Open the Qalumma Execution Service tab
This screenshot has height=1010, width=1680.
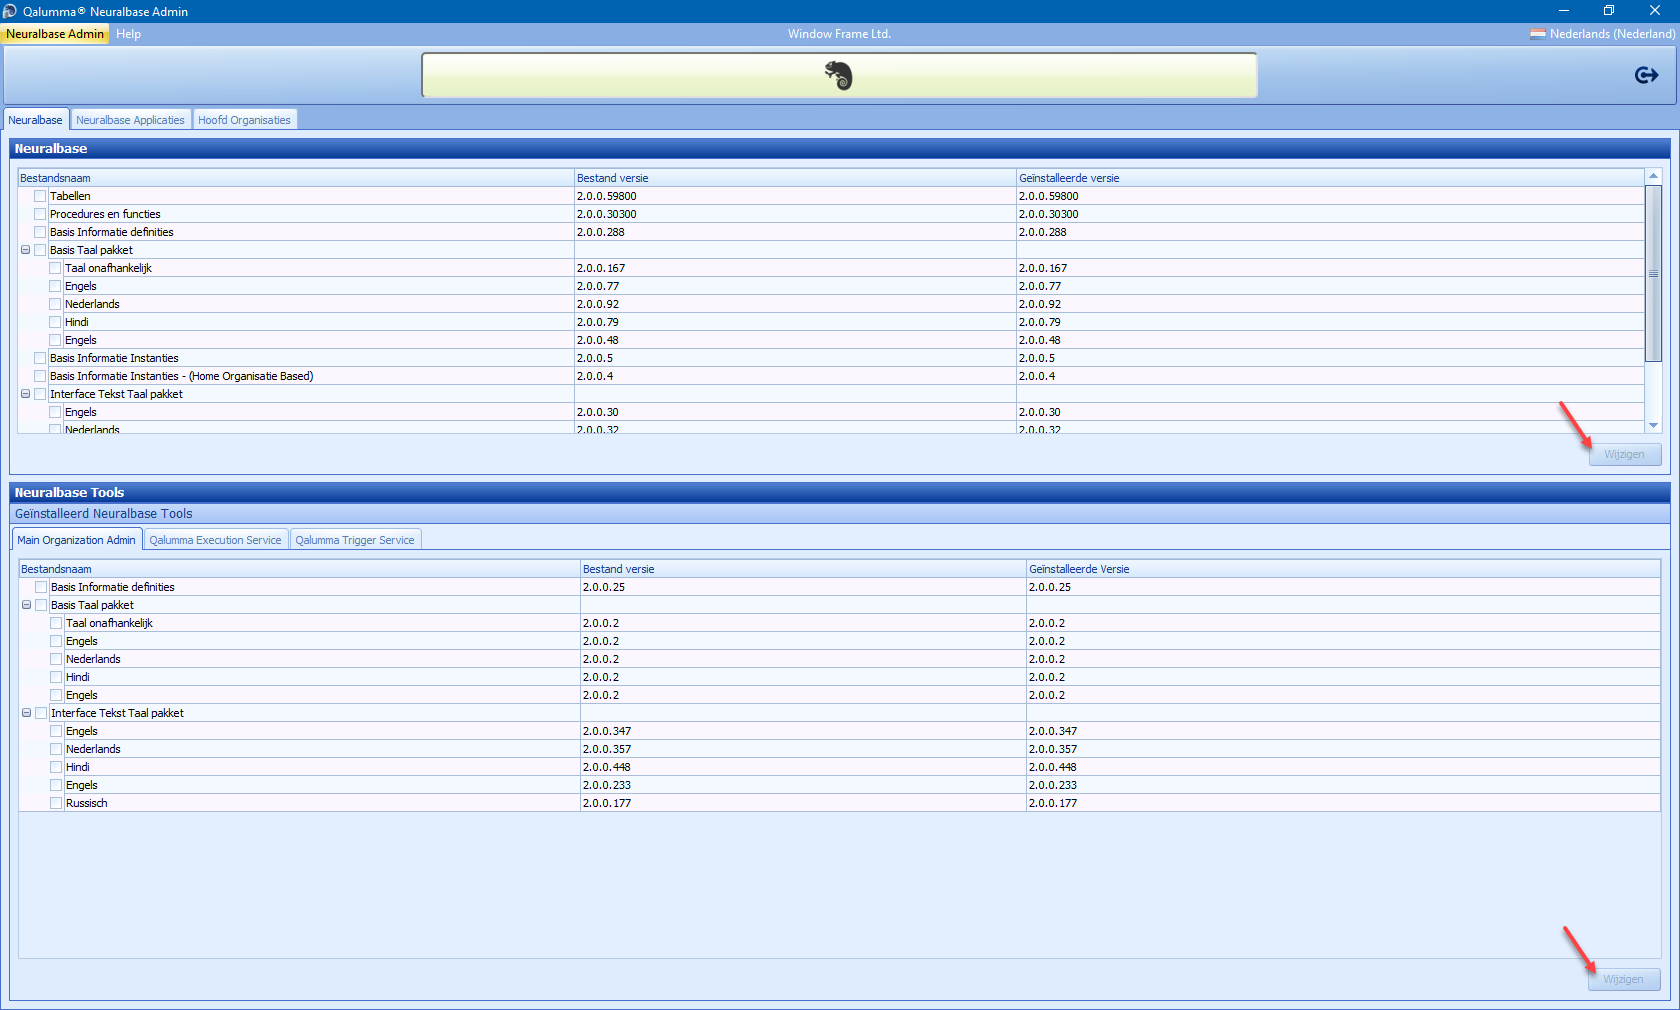tap(215, 540)
